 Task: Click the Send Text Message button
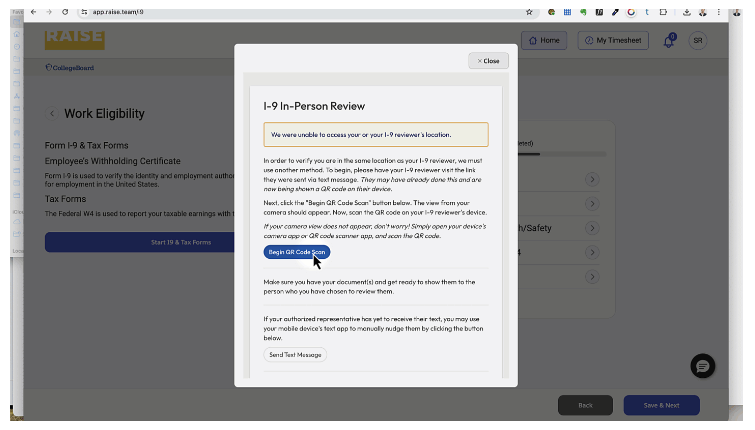tap(295, 355)
